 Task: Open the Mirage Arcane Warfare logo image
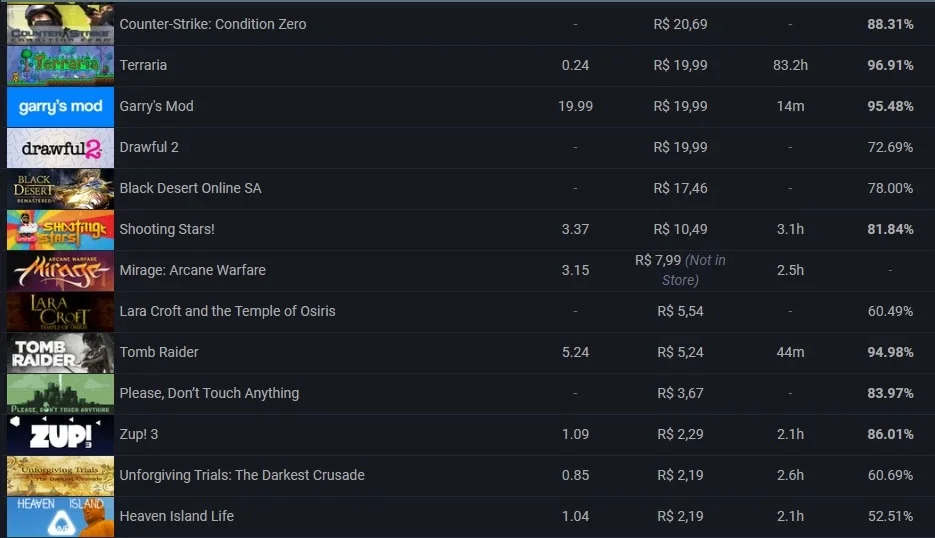point(60,271)
